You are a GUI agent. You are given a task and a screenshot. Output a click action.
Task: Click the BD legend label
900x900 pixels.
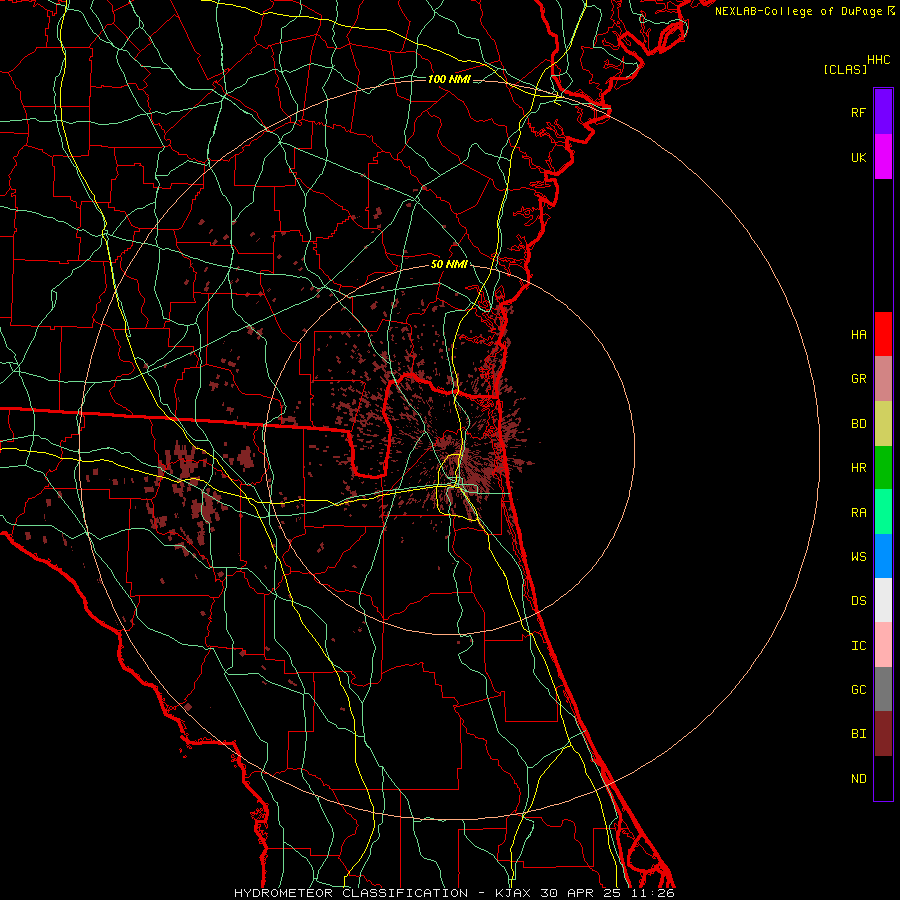point(858,424)
